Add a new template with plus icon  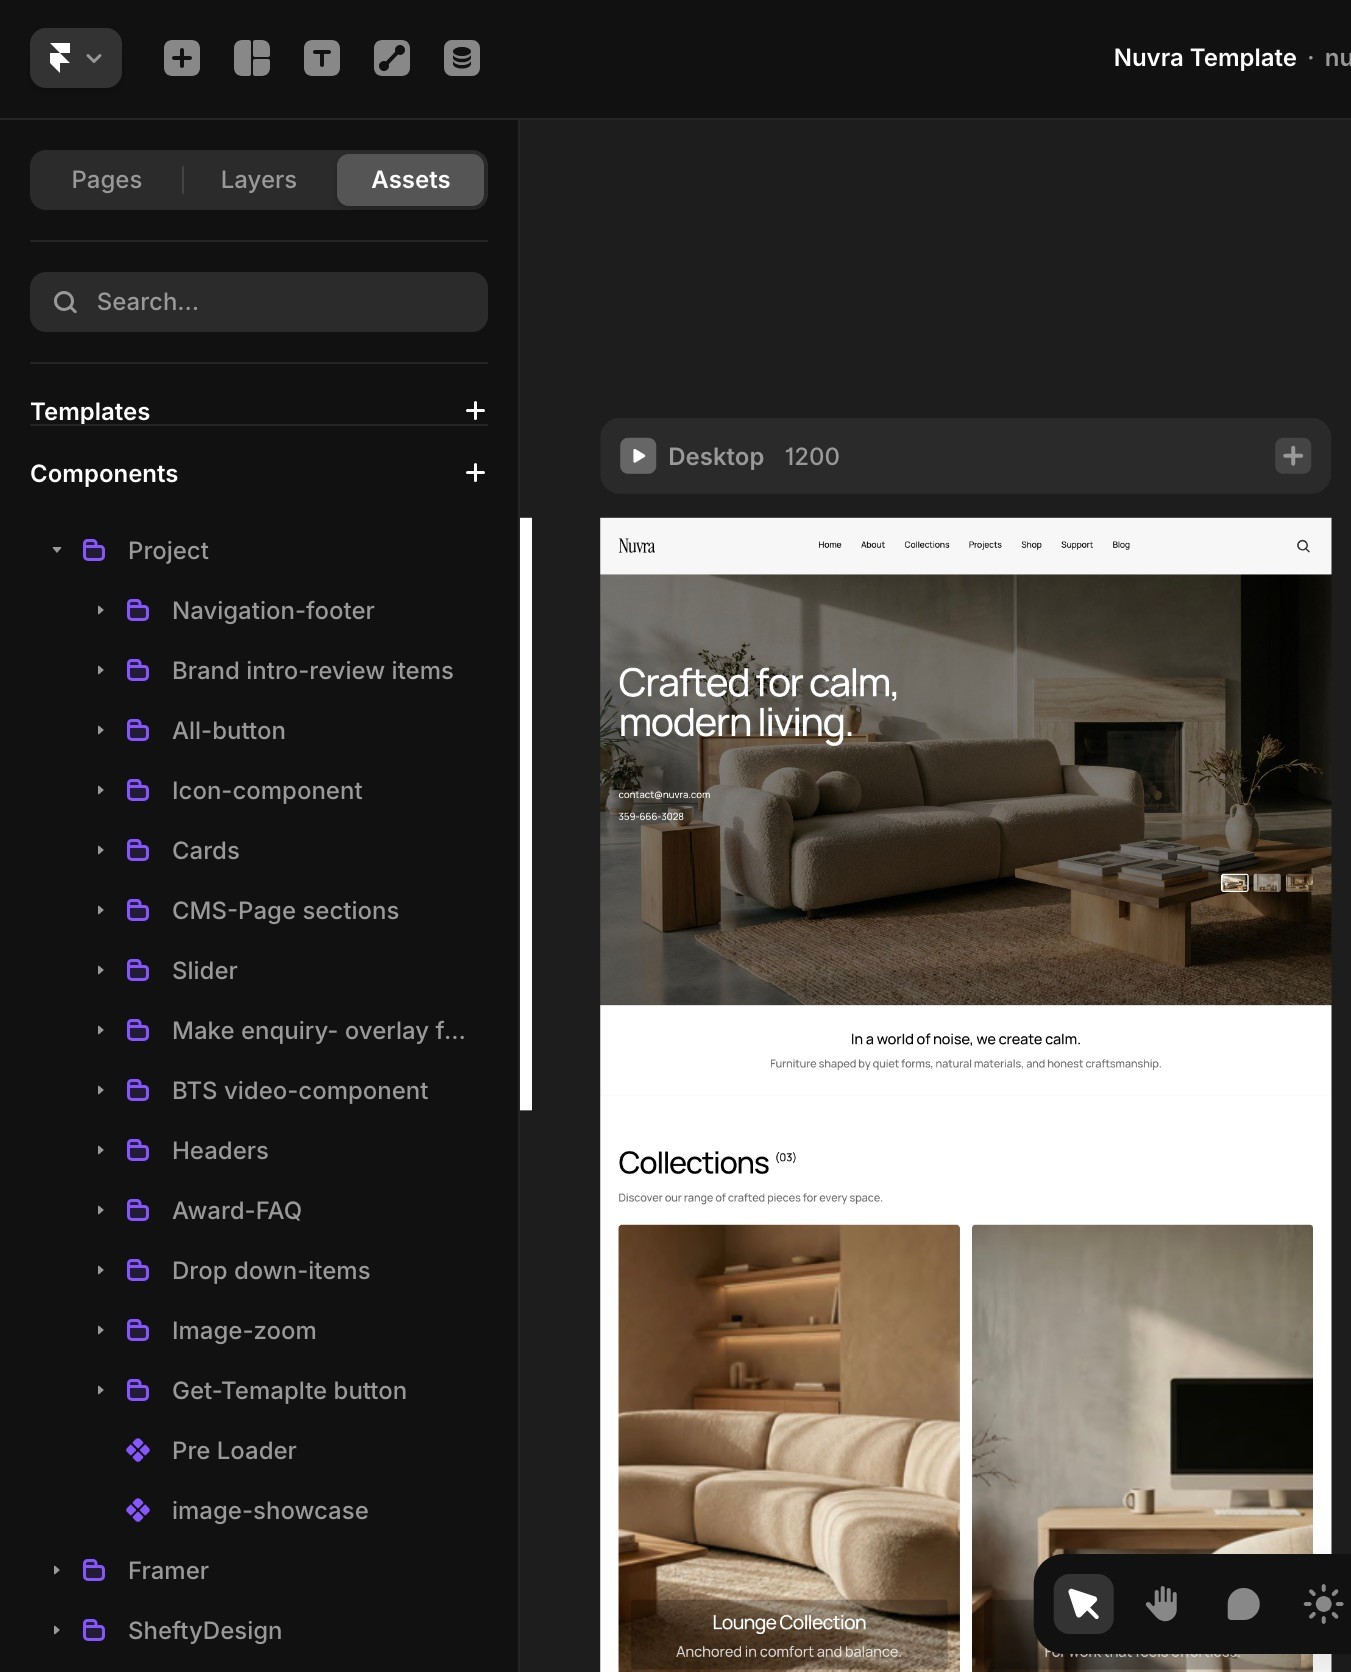(475, 411)
